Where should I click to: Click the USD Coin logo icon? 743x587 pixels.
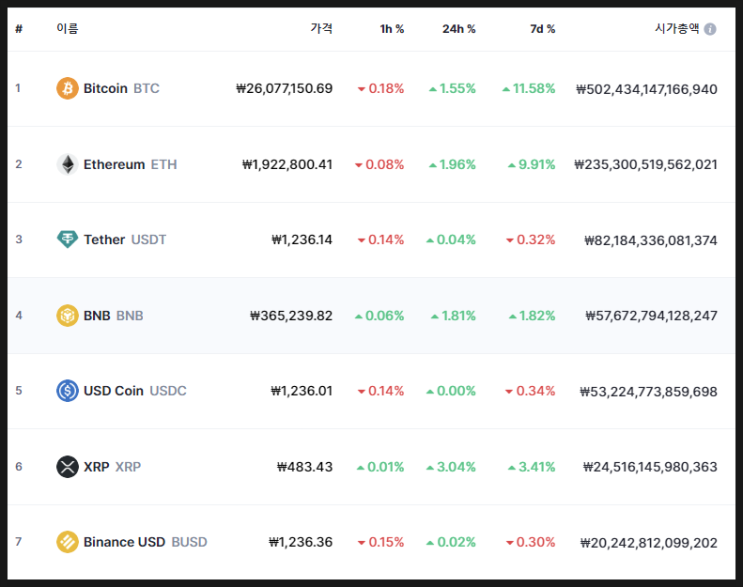[67, 391]
